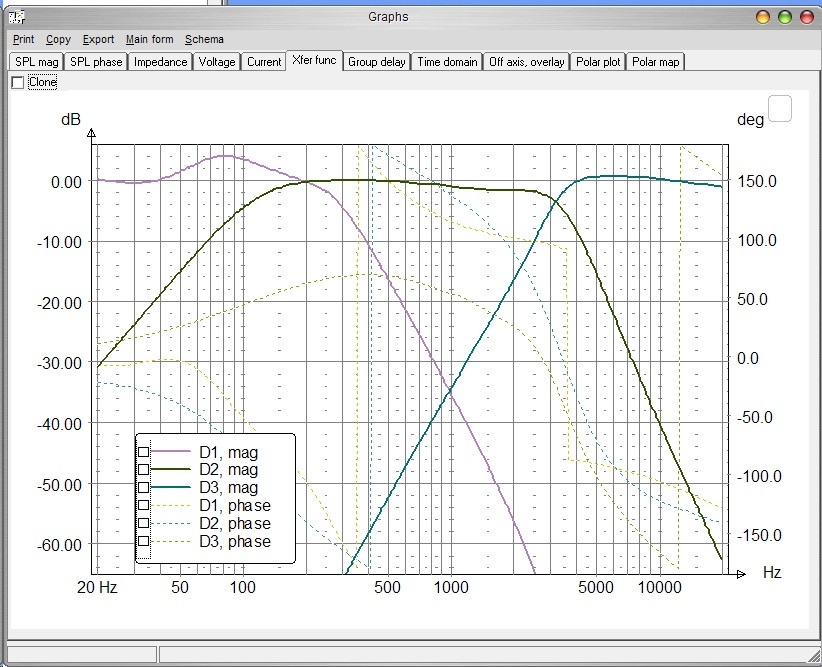Click the D1, phase legend label
822x667 pixels.
coord(235,505)
